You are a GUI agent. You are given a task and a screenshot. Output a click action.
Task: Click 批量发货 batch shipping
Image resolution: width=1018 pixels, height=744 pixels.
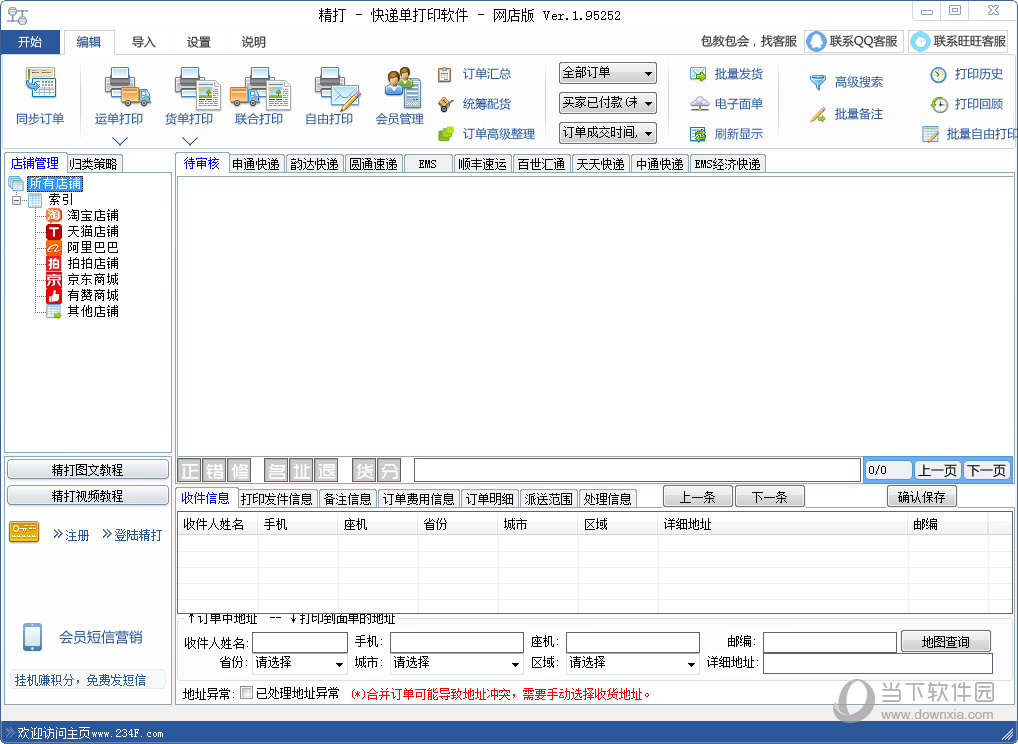pyautogui.click(x=726, y=74)
